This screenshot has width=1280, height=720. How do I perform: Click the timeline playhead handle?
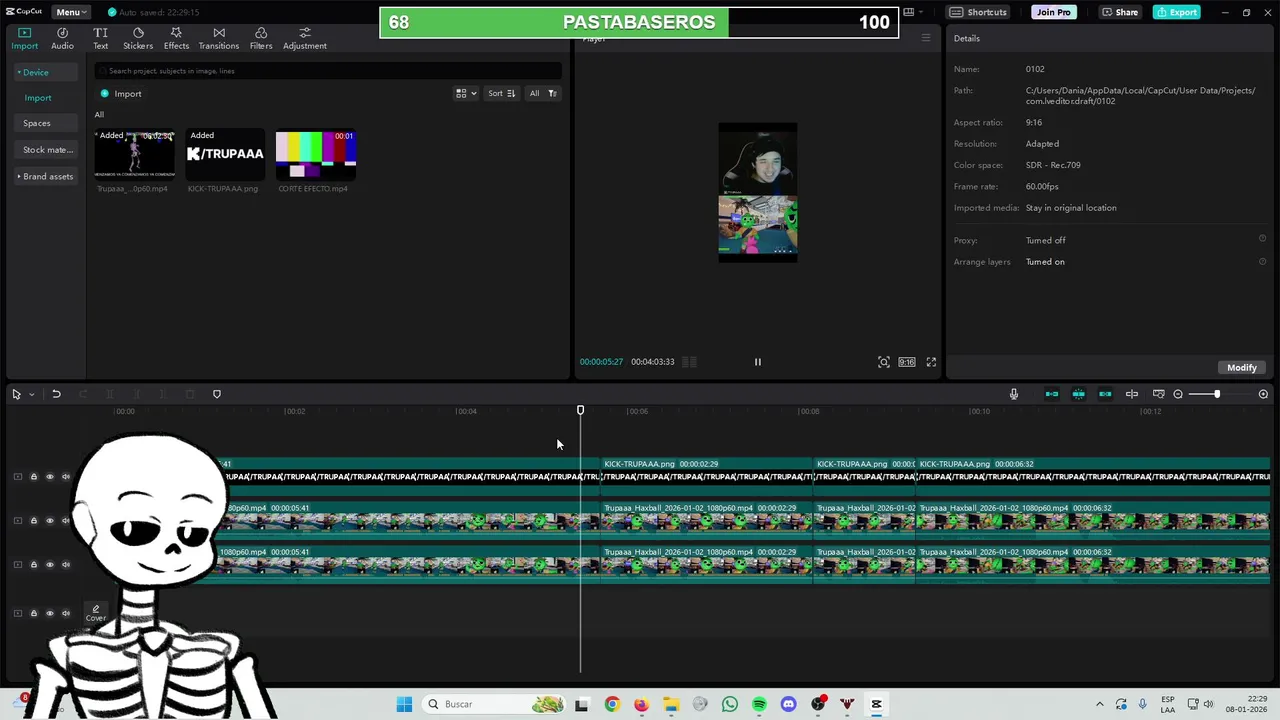(580, 410)
